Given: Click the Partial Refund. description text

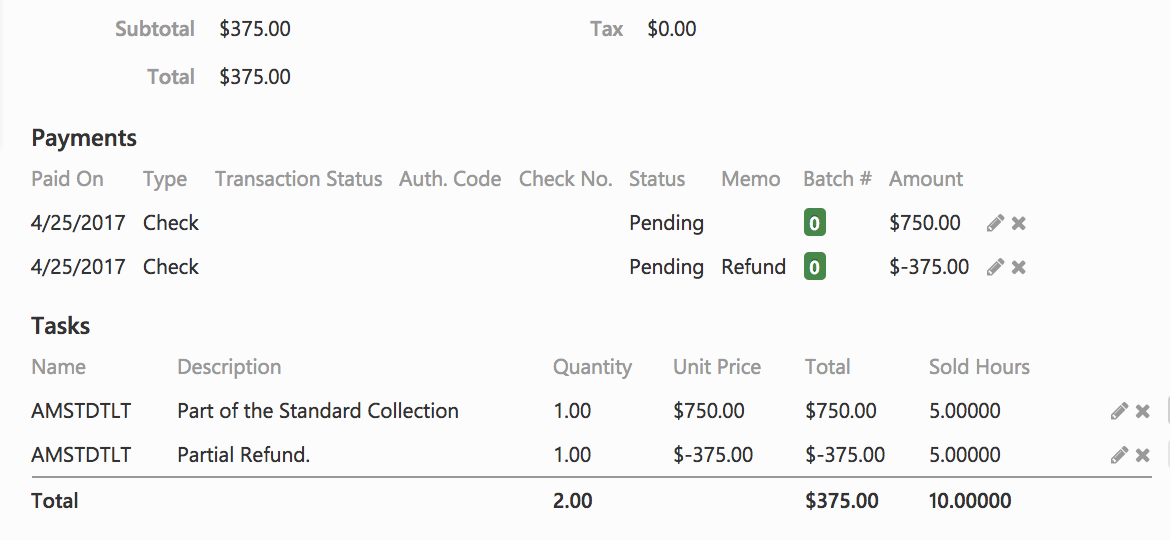Looking at the screenshot, I should coord(244,455).
